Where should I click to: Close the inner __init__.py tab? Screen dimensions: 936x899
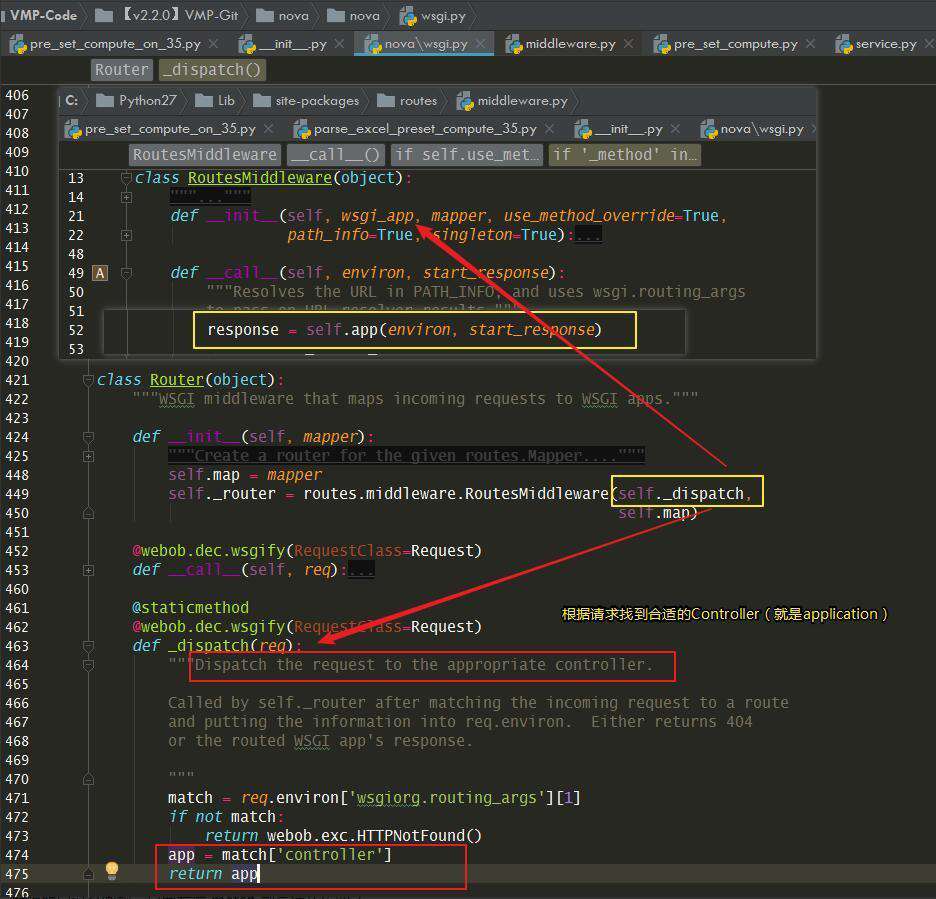click(x=675, y=128)
